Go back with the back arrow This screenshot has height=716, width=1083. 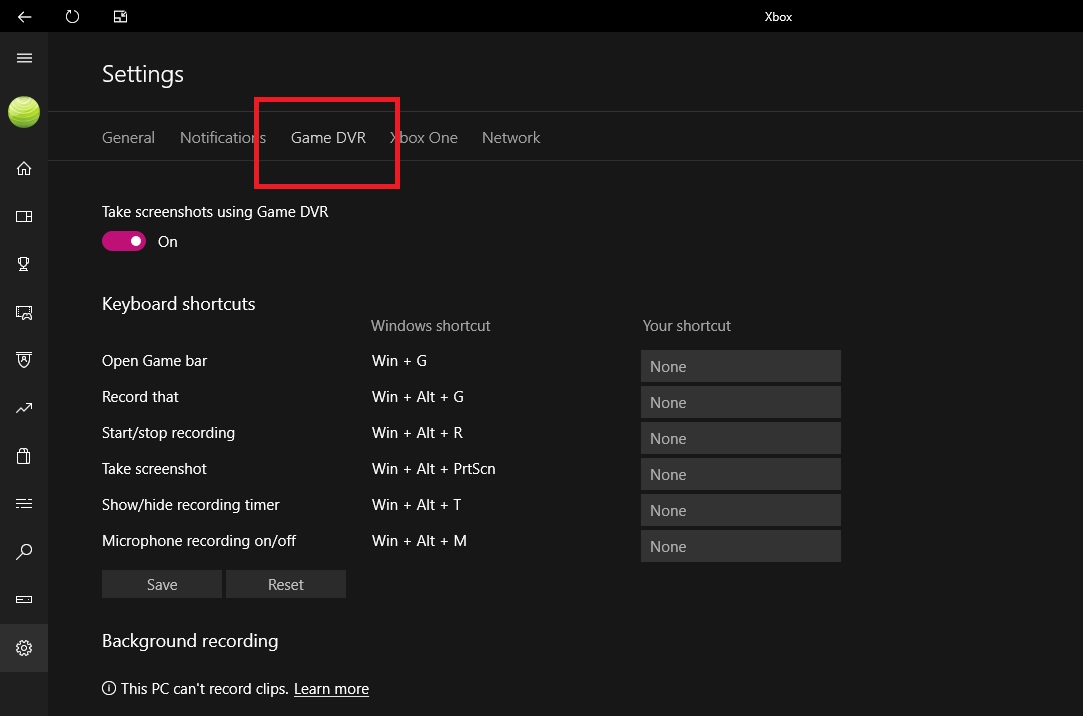[x=24, y=17]
